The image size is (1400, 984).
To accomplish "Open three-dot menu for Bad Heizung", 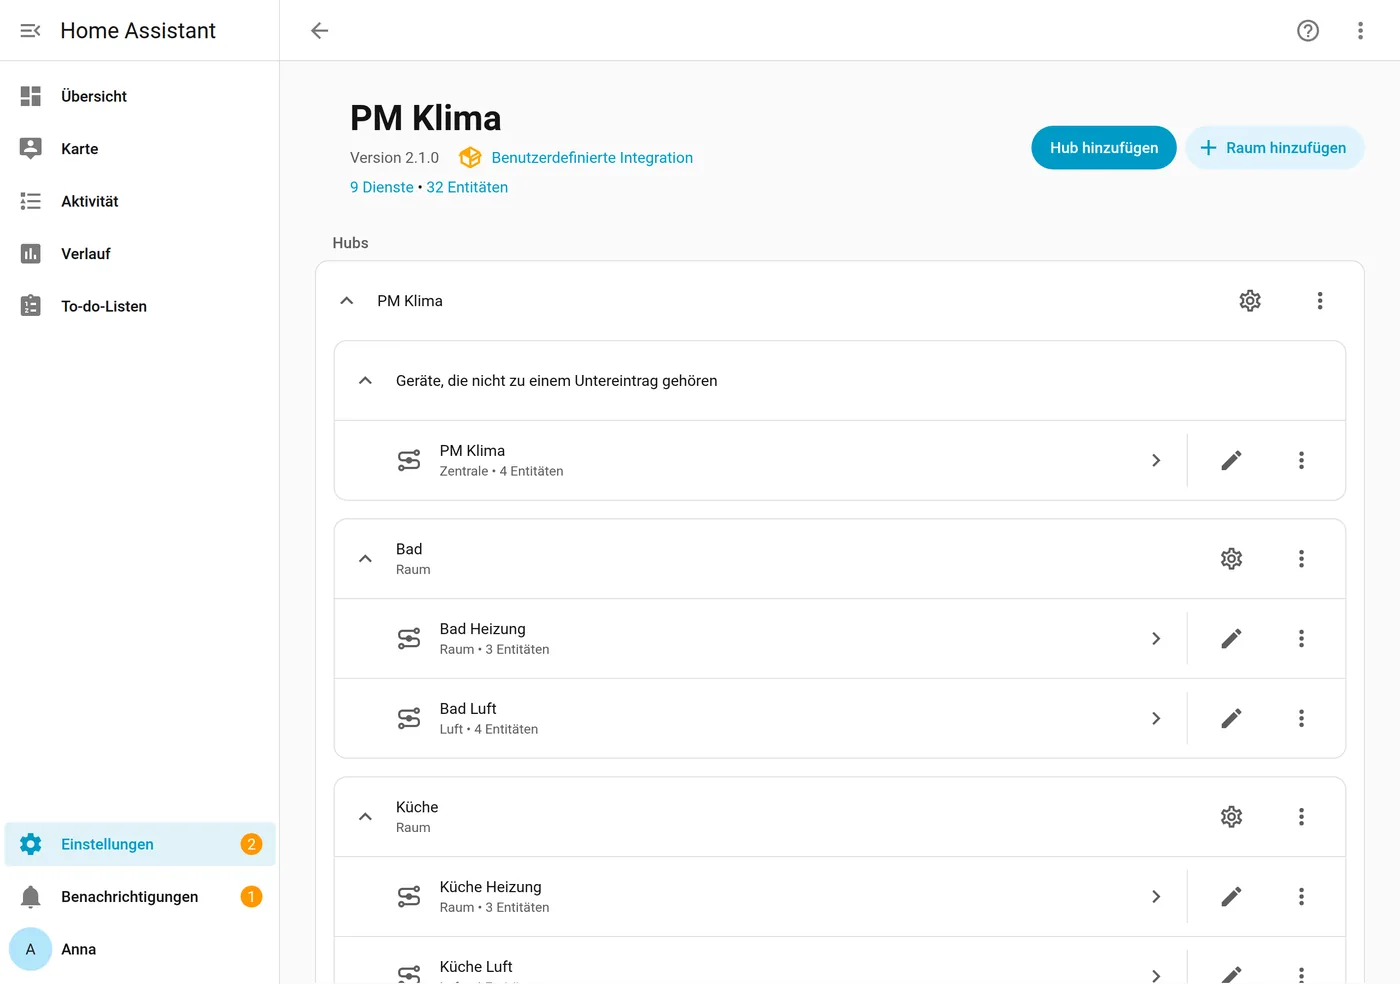I will point(1301,638).
